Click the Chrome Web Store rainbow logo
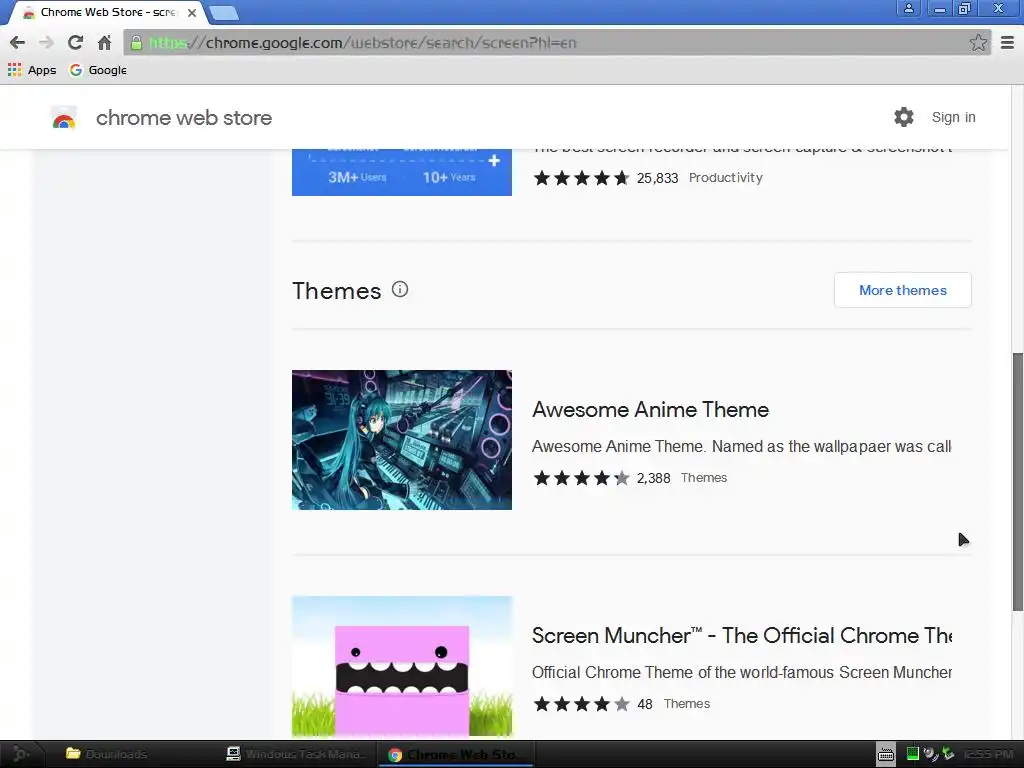1024x768 pixels. [64, 118]
